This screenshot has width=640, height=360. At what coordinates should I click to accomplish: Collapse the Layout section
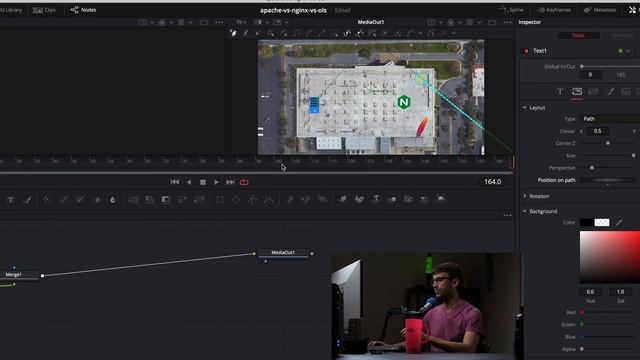point(524,107)
